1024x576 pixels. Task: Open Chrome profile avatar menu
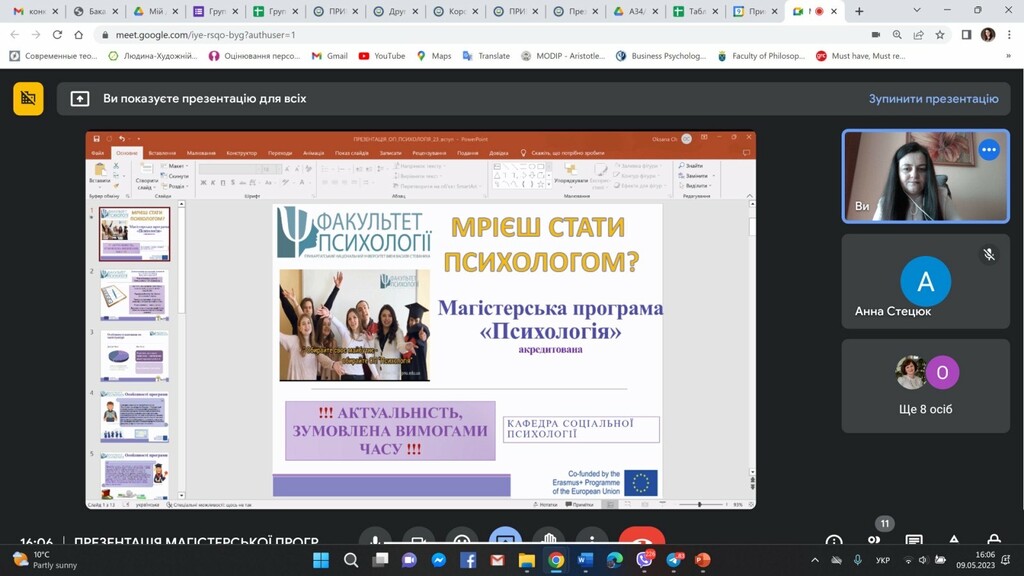[988, 34]
